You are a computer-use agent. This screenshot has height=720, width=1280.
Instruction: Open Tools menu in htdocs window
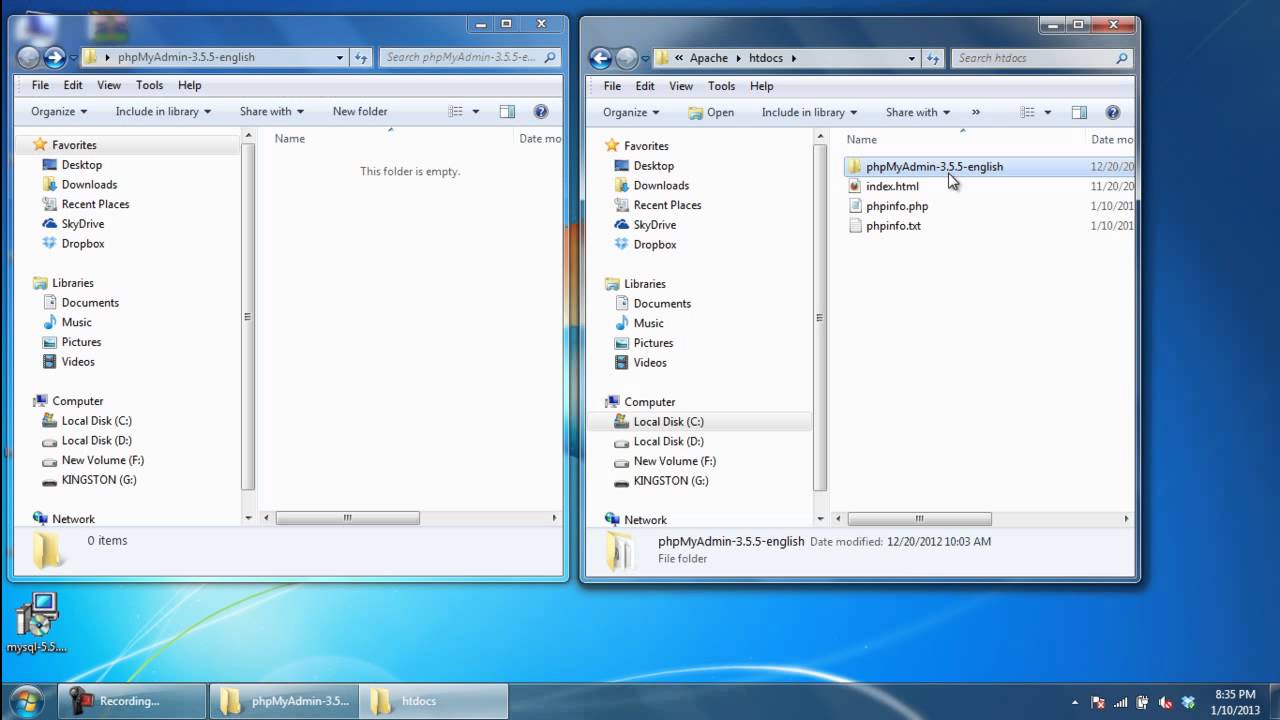coord(721,86)
